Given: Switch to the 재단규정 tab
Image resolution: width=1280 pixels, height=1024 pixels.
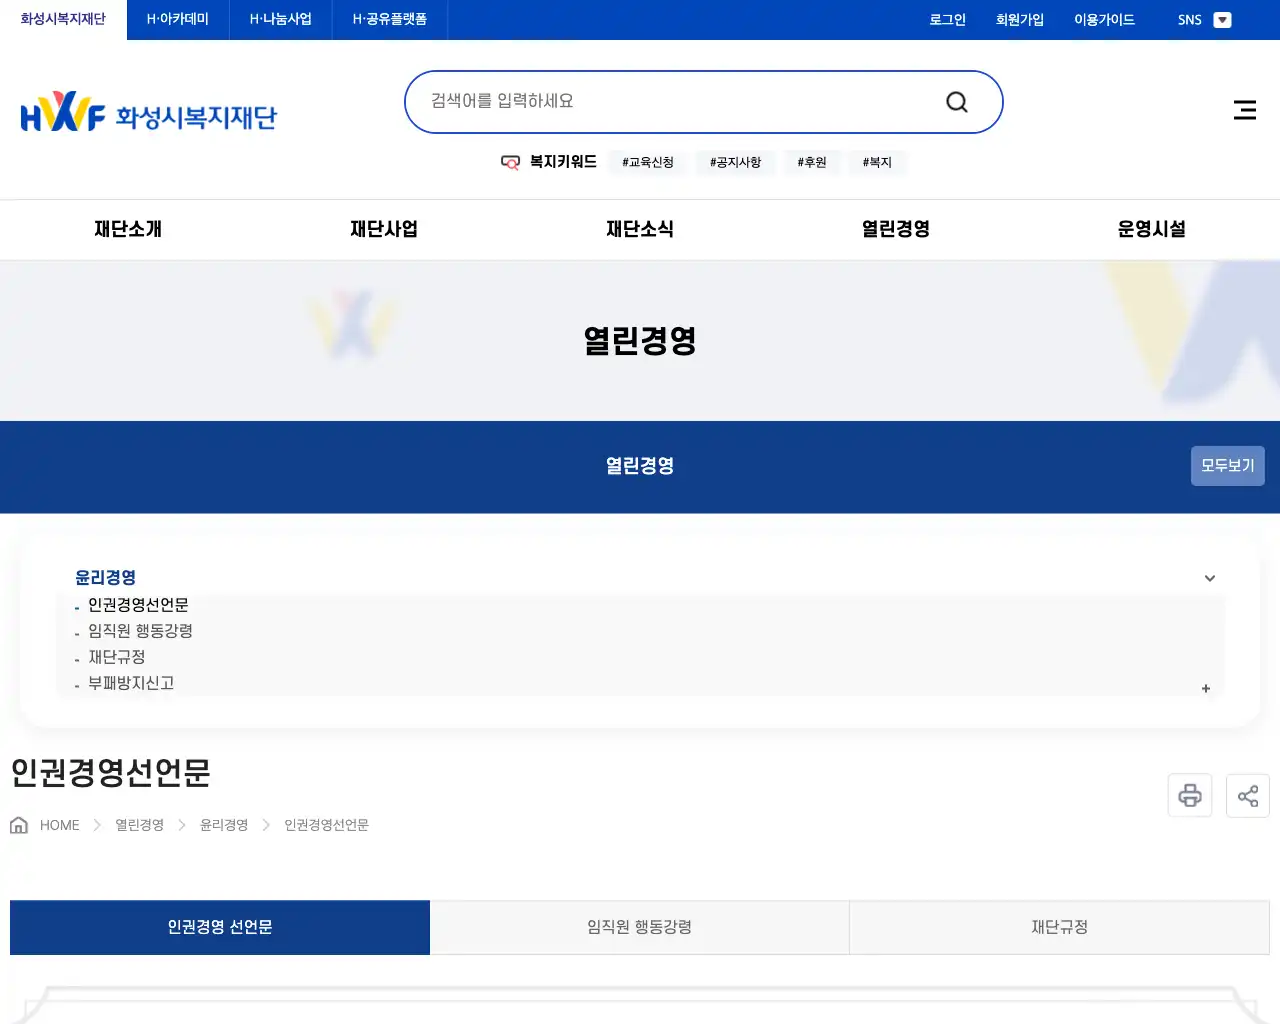Looking at the screenshot, I should [1059, 927].
